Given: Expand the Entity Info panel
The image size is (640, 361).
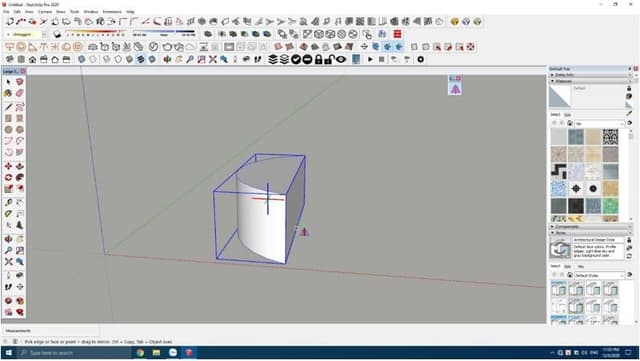Looking at the screenshot, I should (x=590, y=75).
